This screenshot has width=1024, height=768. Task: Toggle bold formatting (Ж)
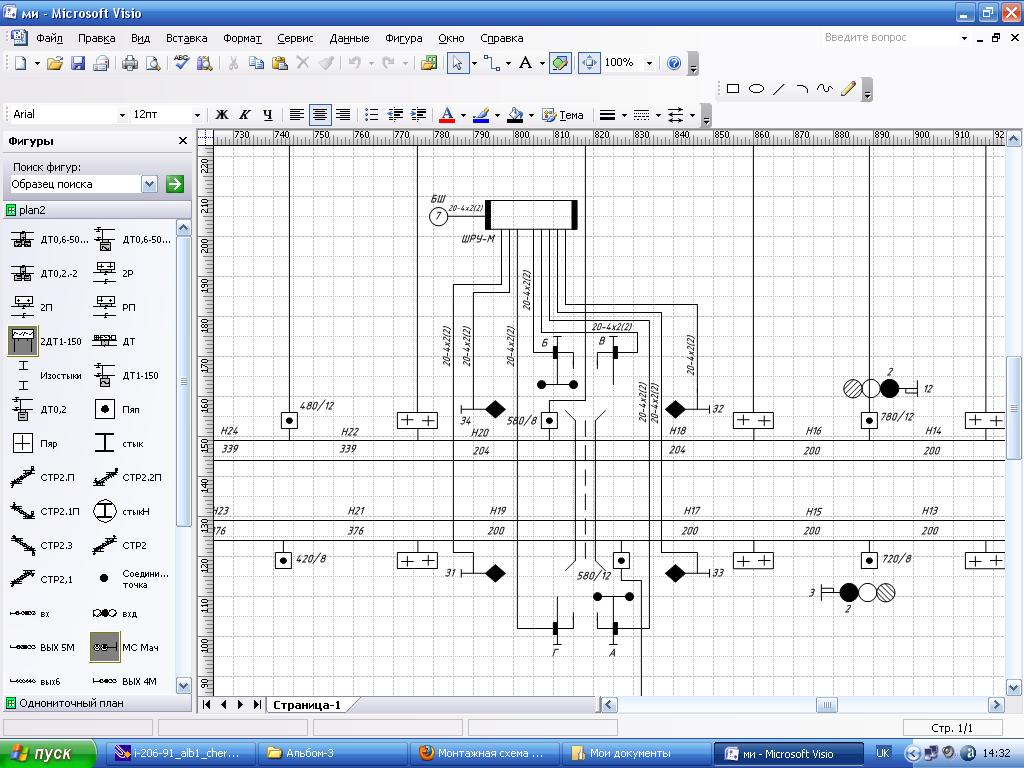click(222, 115)
